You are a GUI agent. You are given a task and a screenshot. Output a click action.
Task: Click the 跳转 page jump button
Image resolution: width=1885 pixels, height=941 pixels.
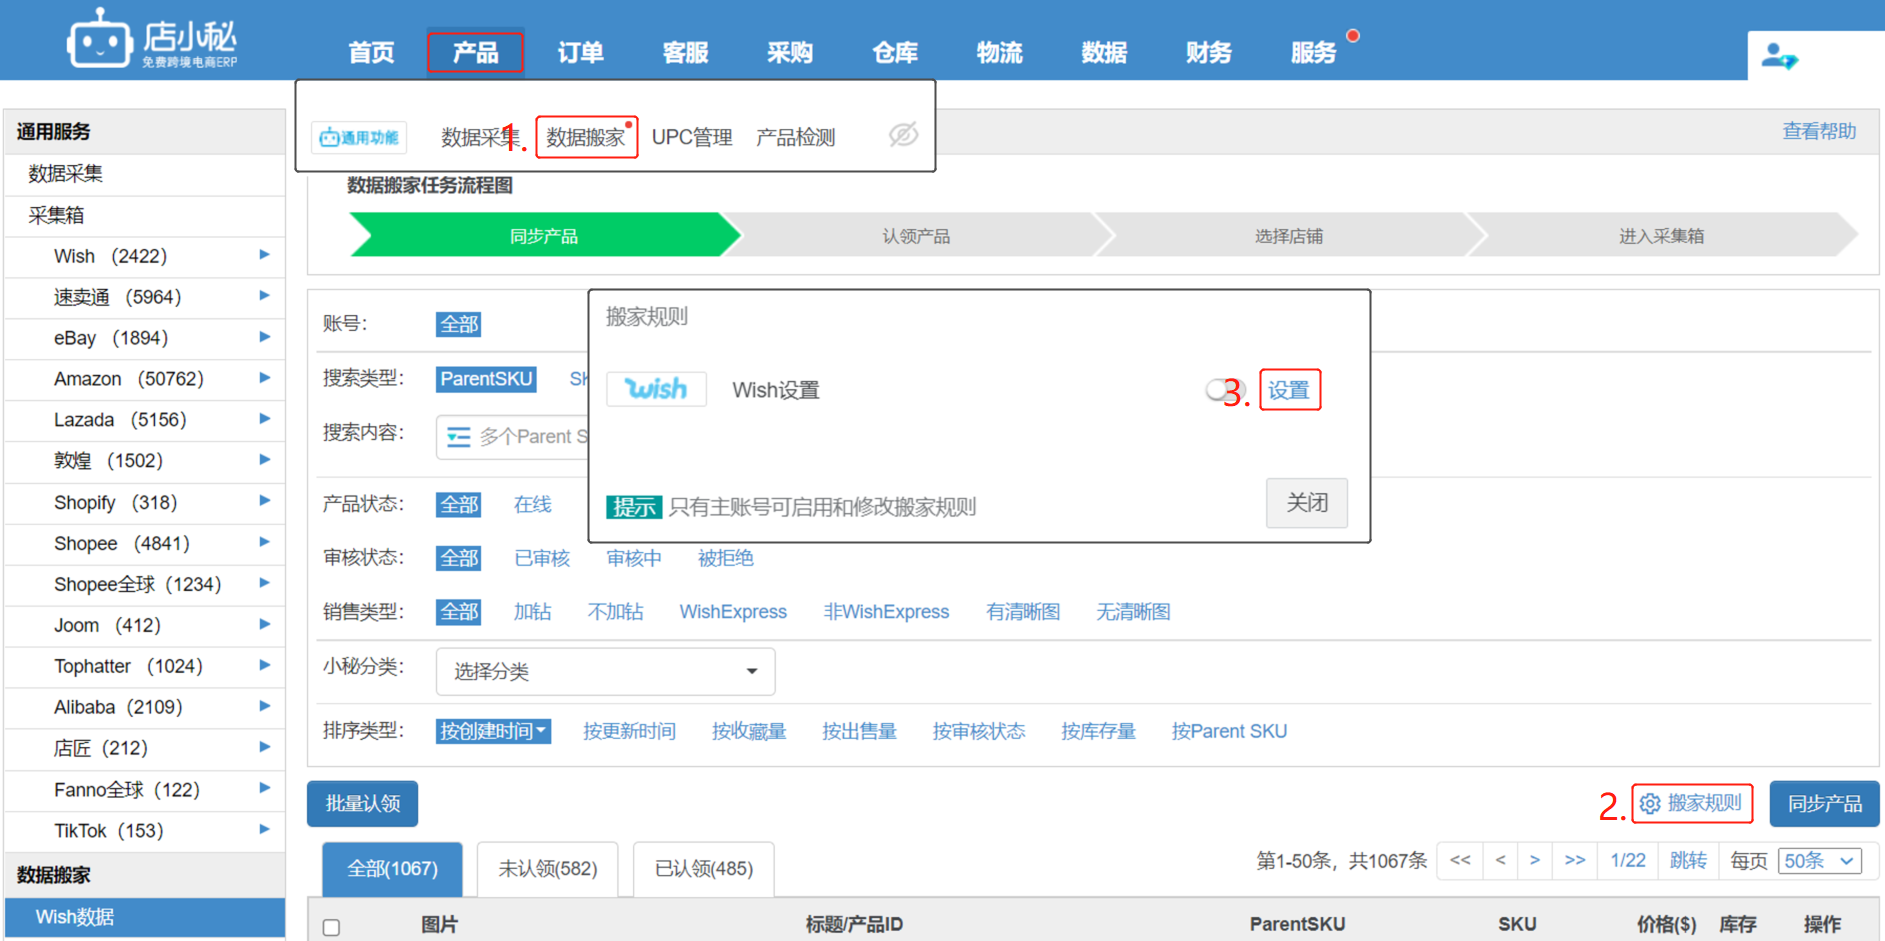click(1688, 860)
